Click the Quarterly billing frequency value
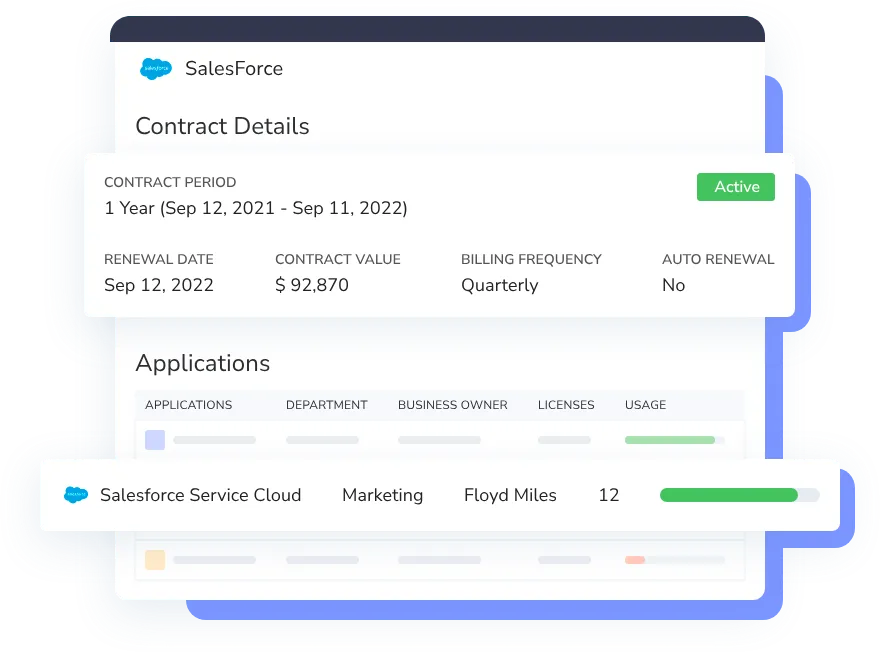Viewport: 880px width, 652px height. [499, 285]
